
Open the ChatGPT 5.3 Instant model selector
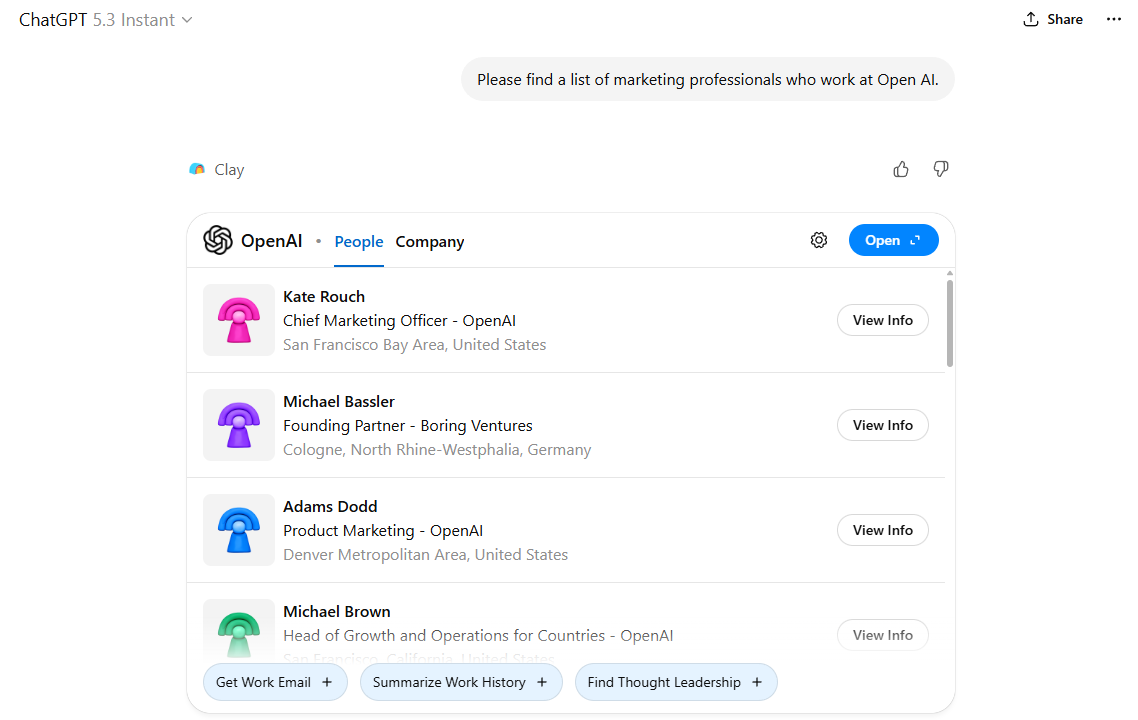coord(105,19)
